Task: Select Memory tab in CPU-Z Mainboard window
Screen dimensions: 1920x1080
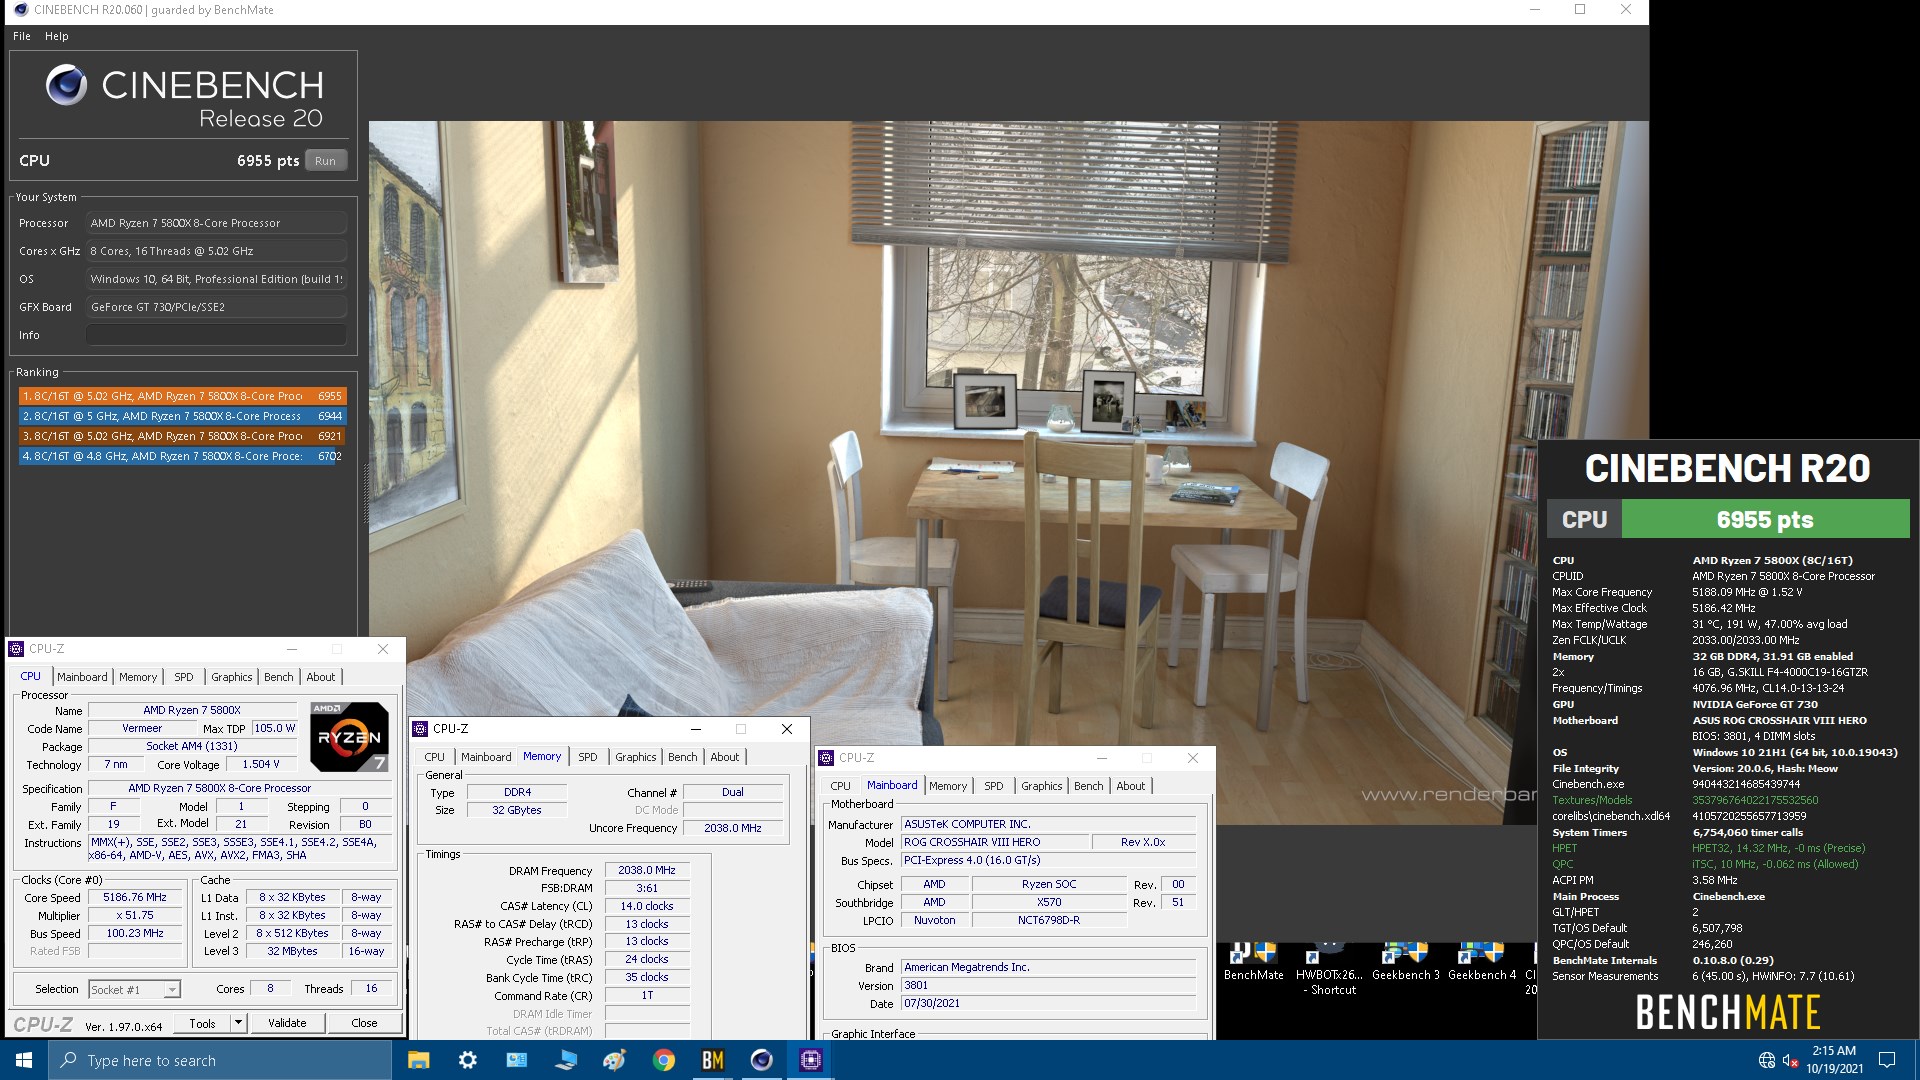Action: [x=948, y=786]
